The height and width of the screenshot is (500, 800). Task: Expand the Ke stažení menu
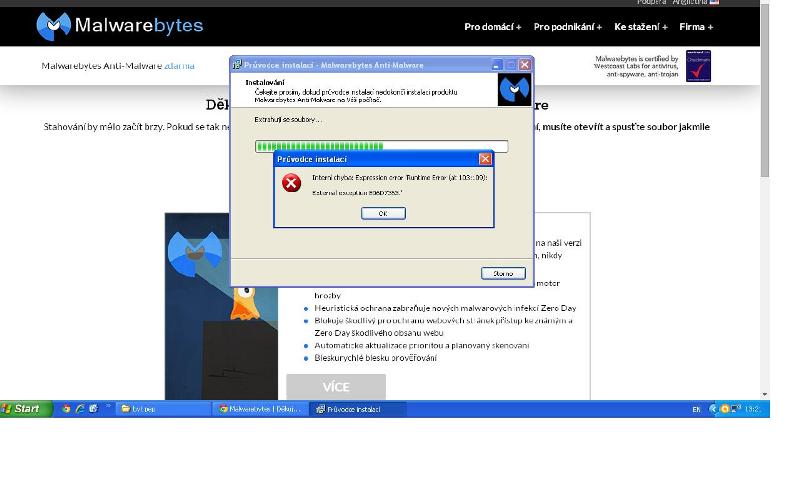point(640,27)
